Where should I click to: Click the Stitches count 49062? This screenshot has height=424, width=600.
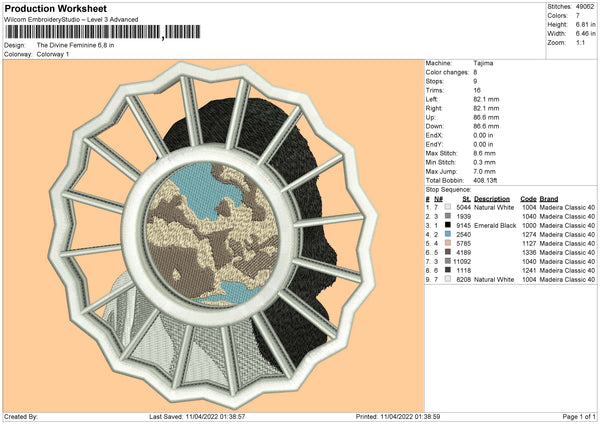(x=585, y=7)
